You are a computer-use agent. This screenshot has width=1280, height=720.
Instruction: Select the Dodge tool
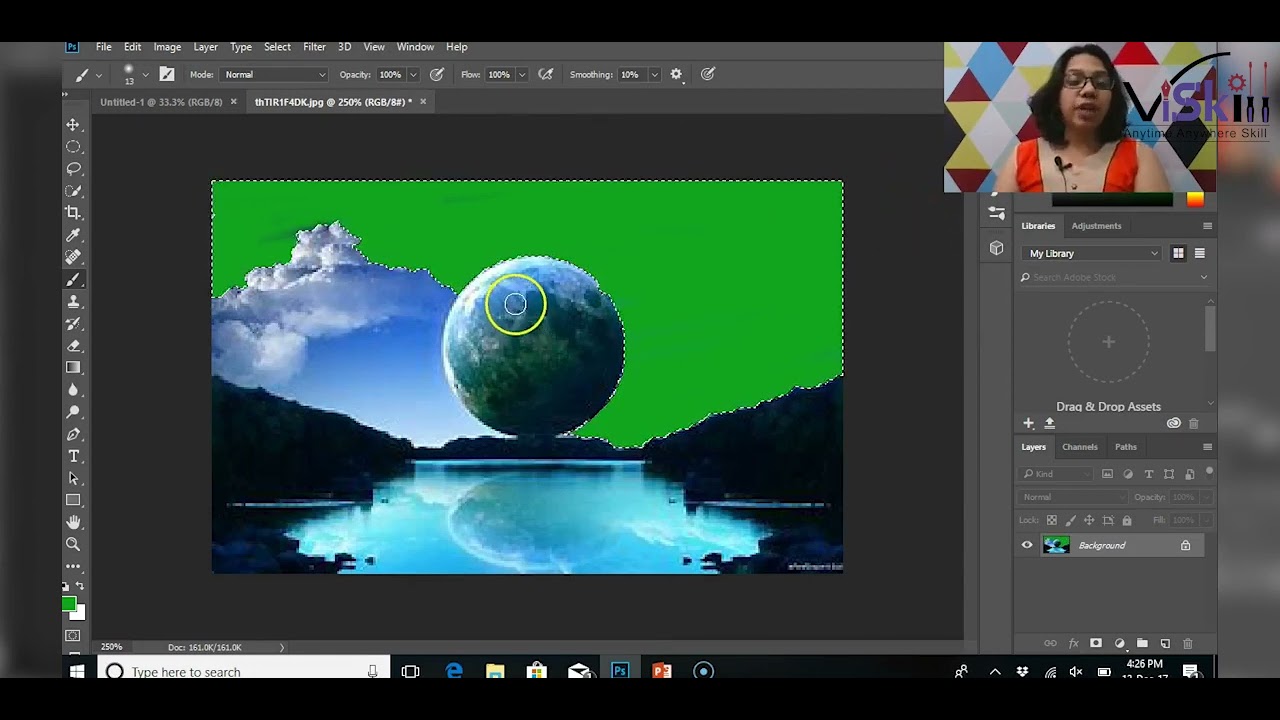[73, 412]
